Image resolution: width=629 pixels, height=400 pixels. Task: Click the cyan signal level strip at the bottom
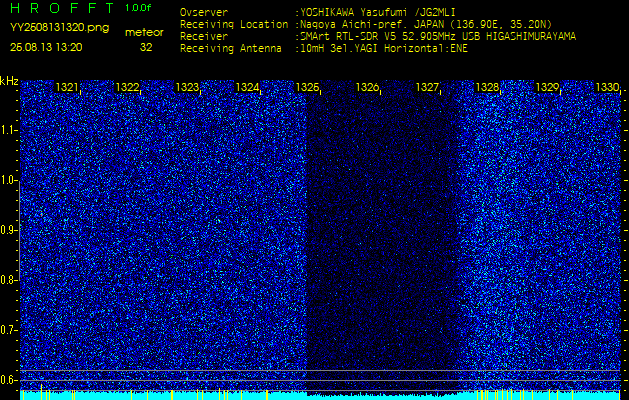[321, 395]
